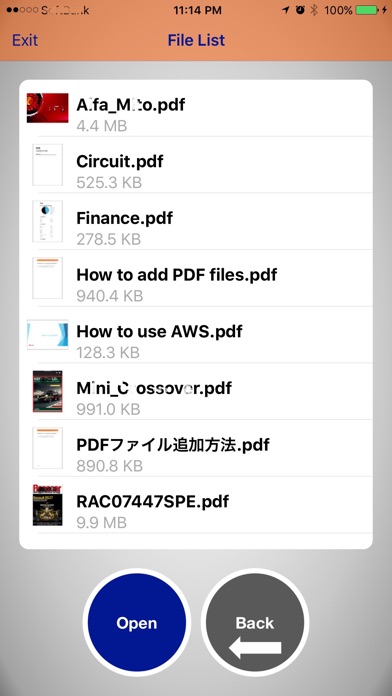This screenshot has height=696, width=392.
Task: Choose RAC07447SPE.pdf from the list
Action: (196, 506)
